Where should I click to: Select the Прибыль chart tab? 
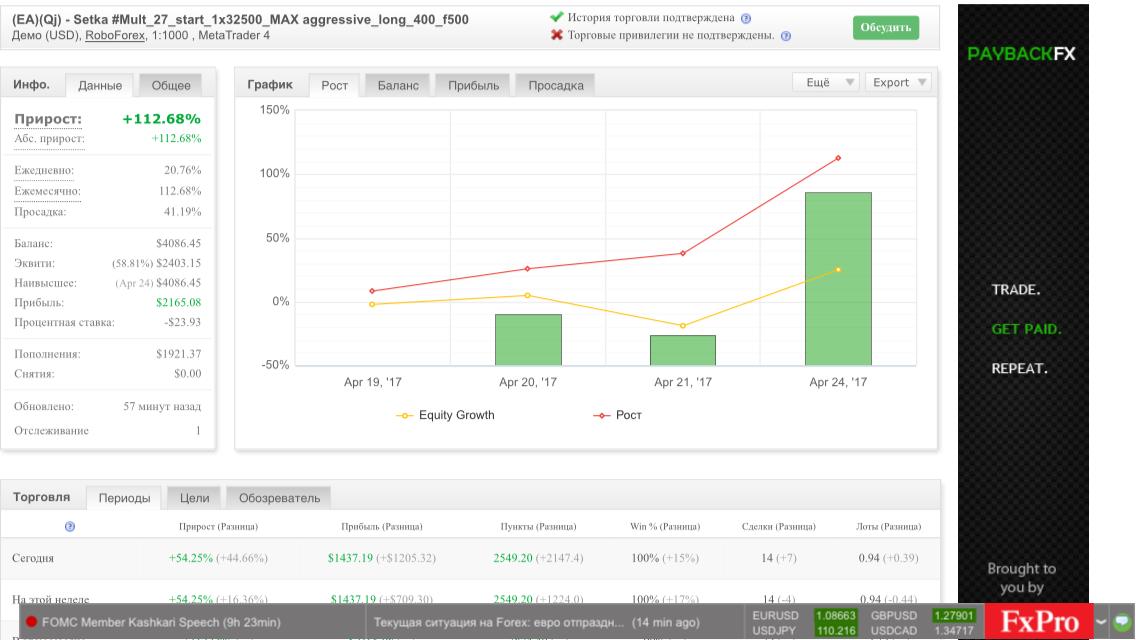(474, 85)
